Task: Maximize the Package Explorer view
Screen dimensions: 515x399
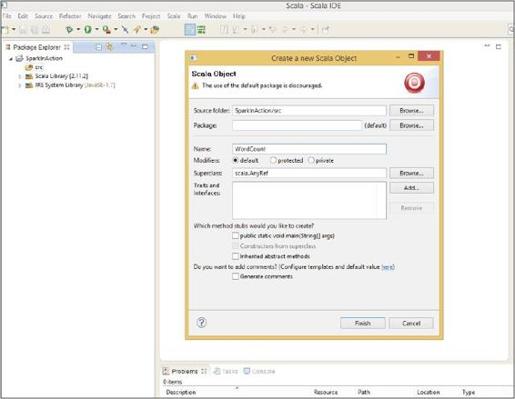Action: pyautogui.click(x=145, y=47)
